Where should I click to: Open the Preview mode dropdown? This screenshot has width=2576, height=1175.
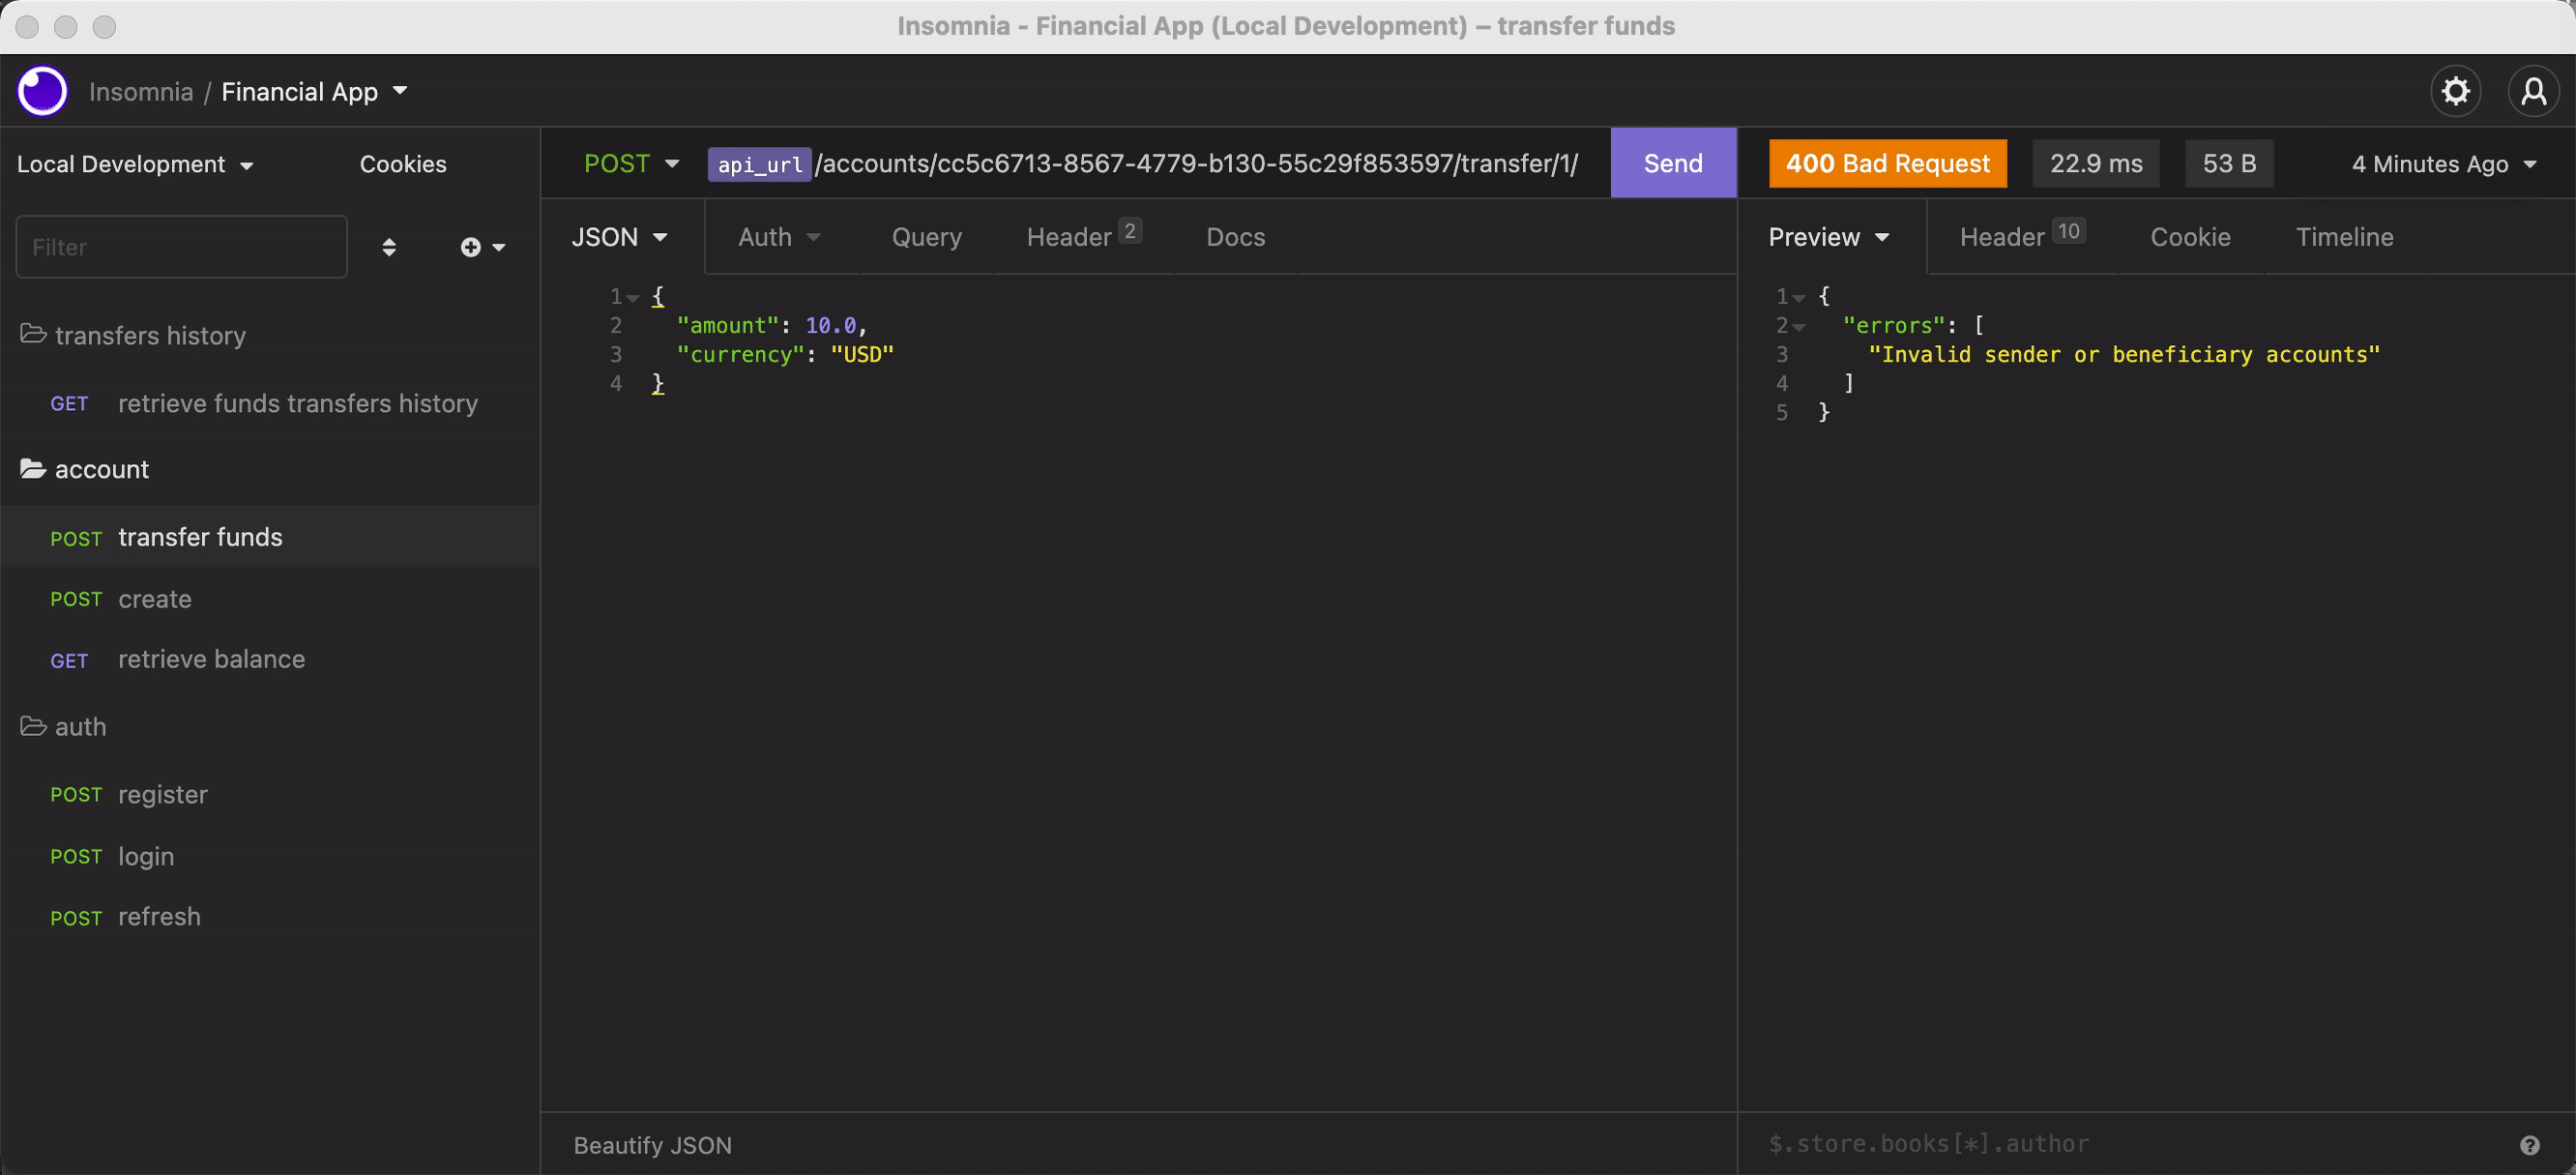[x=1828, y=237]
